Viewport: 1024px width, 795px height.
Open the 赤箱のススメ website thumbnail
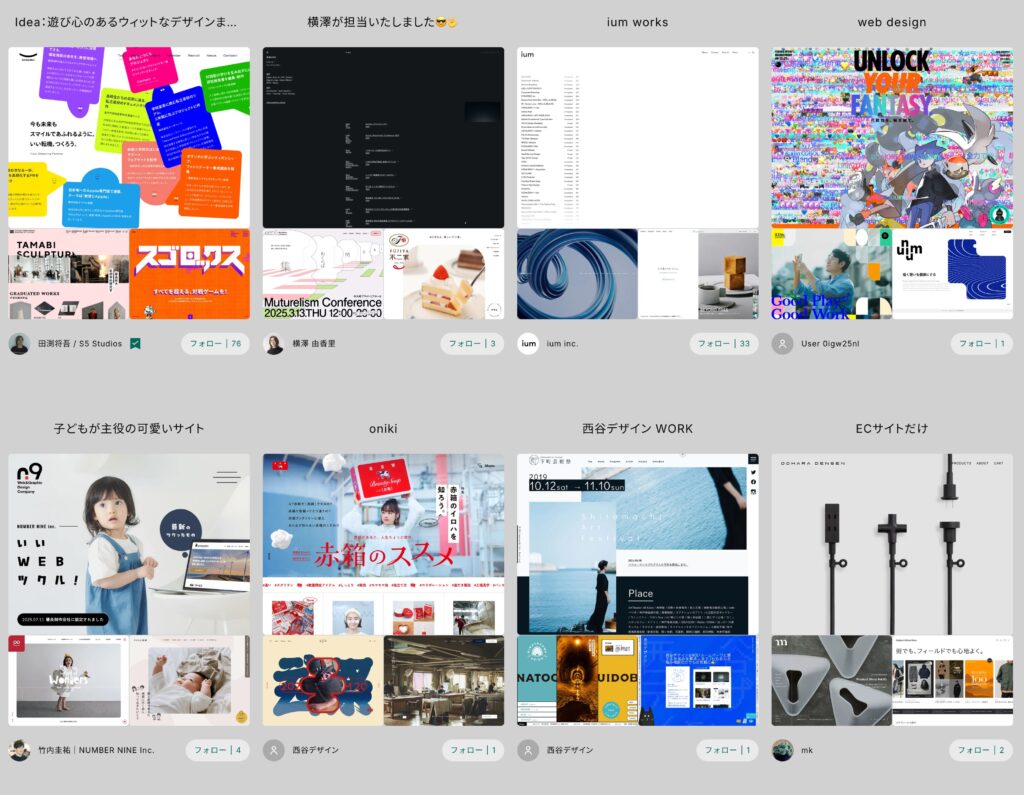[x=383, y=543]
